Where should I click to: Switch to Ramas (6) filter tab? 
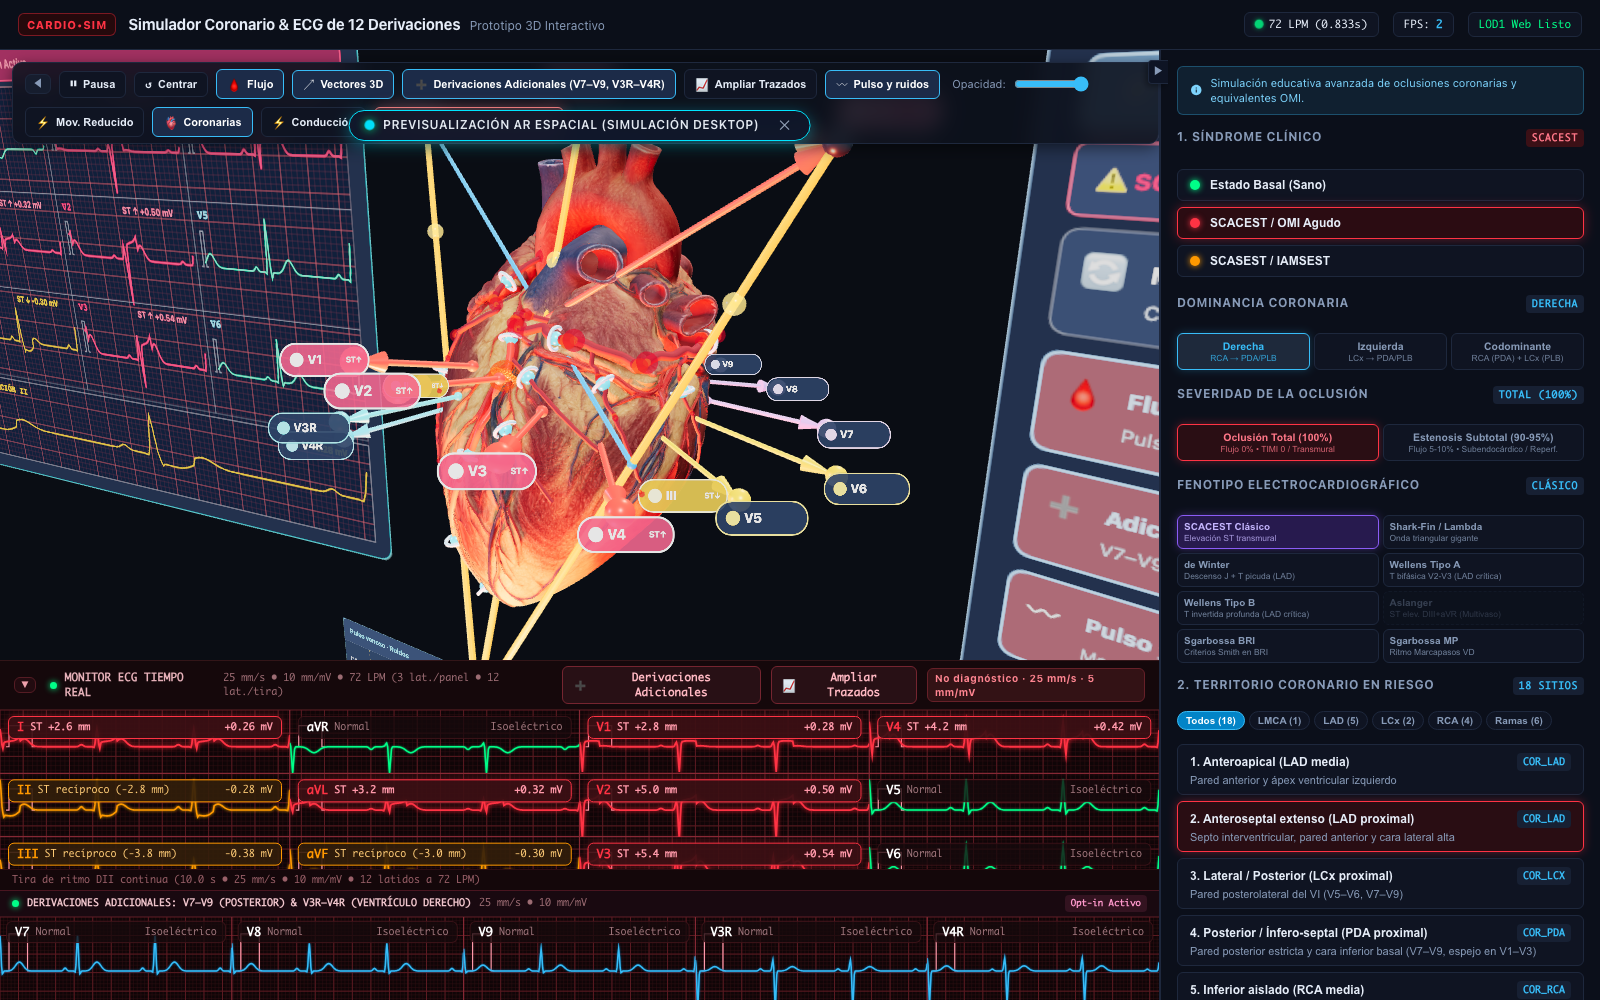pyautogui.click(x=1518, y=721)
